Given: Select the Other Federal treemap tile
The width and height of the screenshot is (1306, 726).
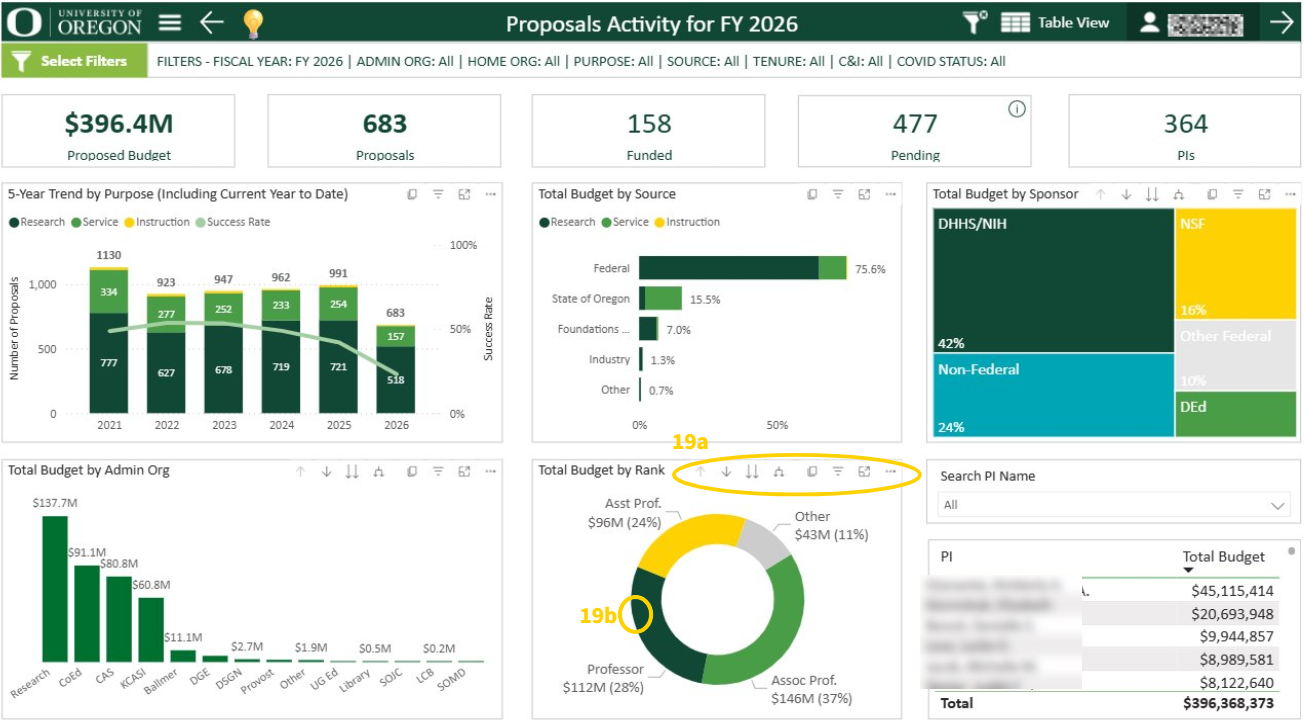Looking at the screenshot, I should pyautogui.click(x=1237, y=355).
